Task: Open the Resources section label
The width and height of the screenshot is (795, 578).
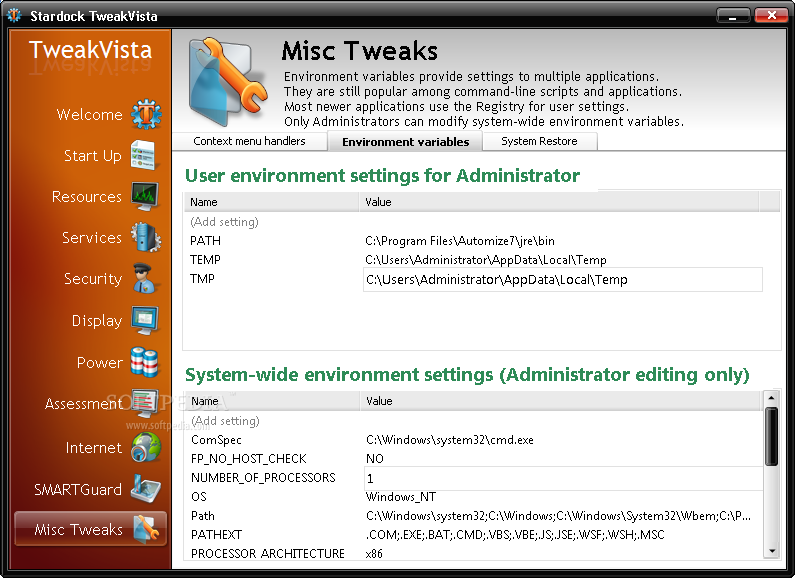Action: [x=87, y=197]
